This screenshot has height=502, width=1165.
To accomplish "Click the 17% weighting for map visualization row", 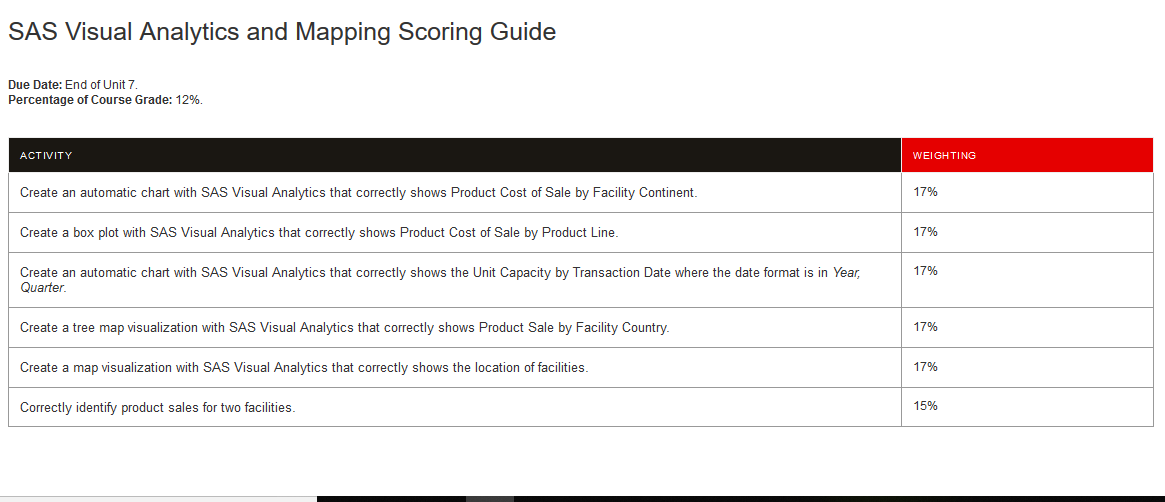I will (925, 367).
